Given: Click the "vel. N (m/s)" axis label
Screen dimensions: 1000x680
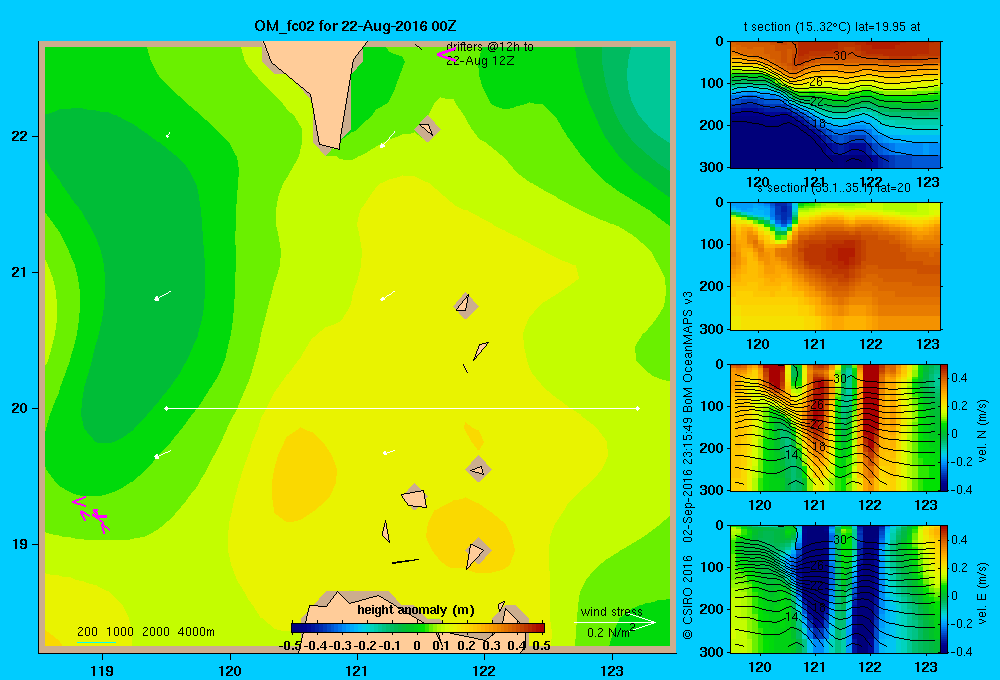Looking at the screenshot, I should [982, 431].
